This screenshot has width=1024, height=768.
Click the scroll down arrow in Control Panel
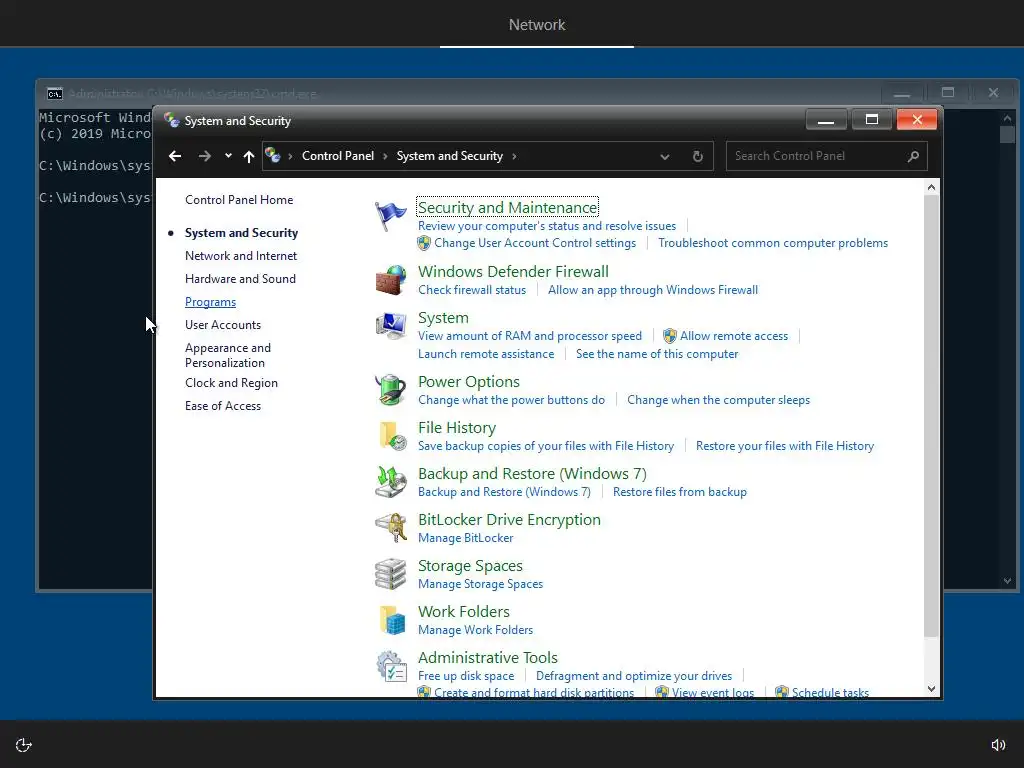point(931,688)
